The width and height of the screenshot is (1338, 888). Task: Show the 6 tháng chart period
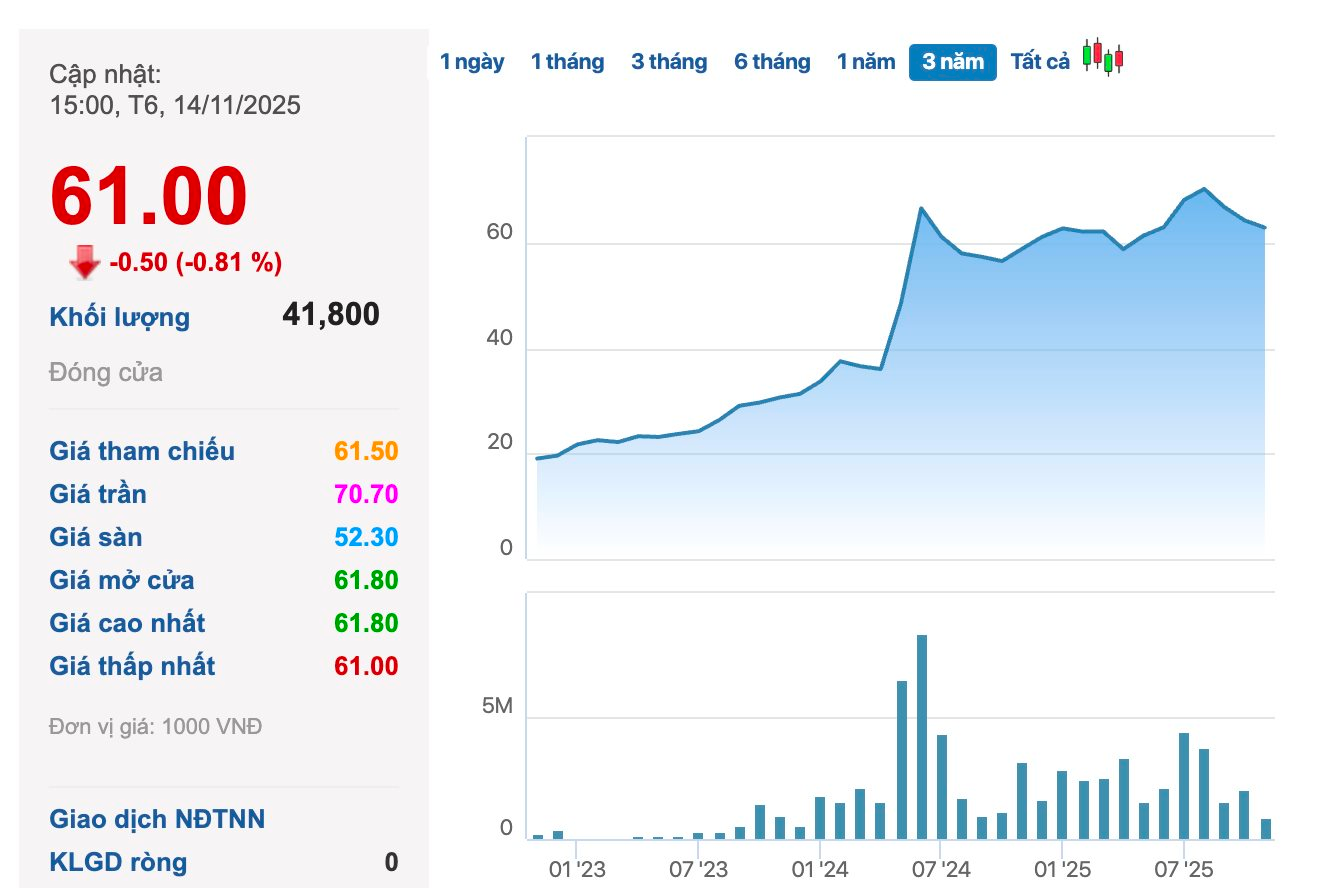(772, 62)
